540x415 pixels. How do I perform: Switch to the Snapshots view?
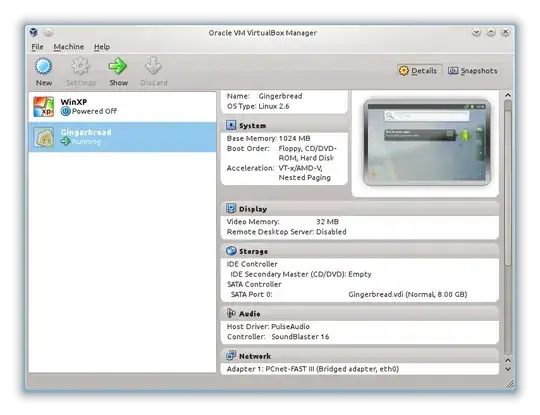[472, 71]
